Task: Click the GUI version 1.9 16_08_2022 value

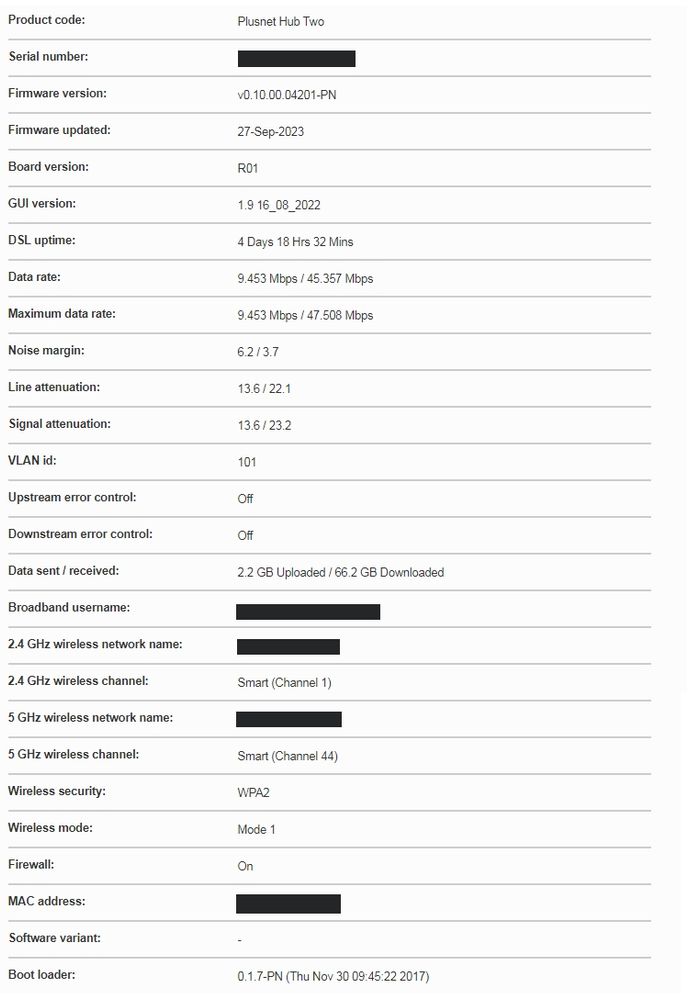Action: pos(279,205)
